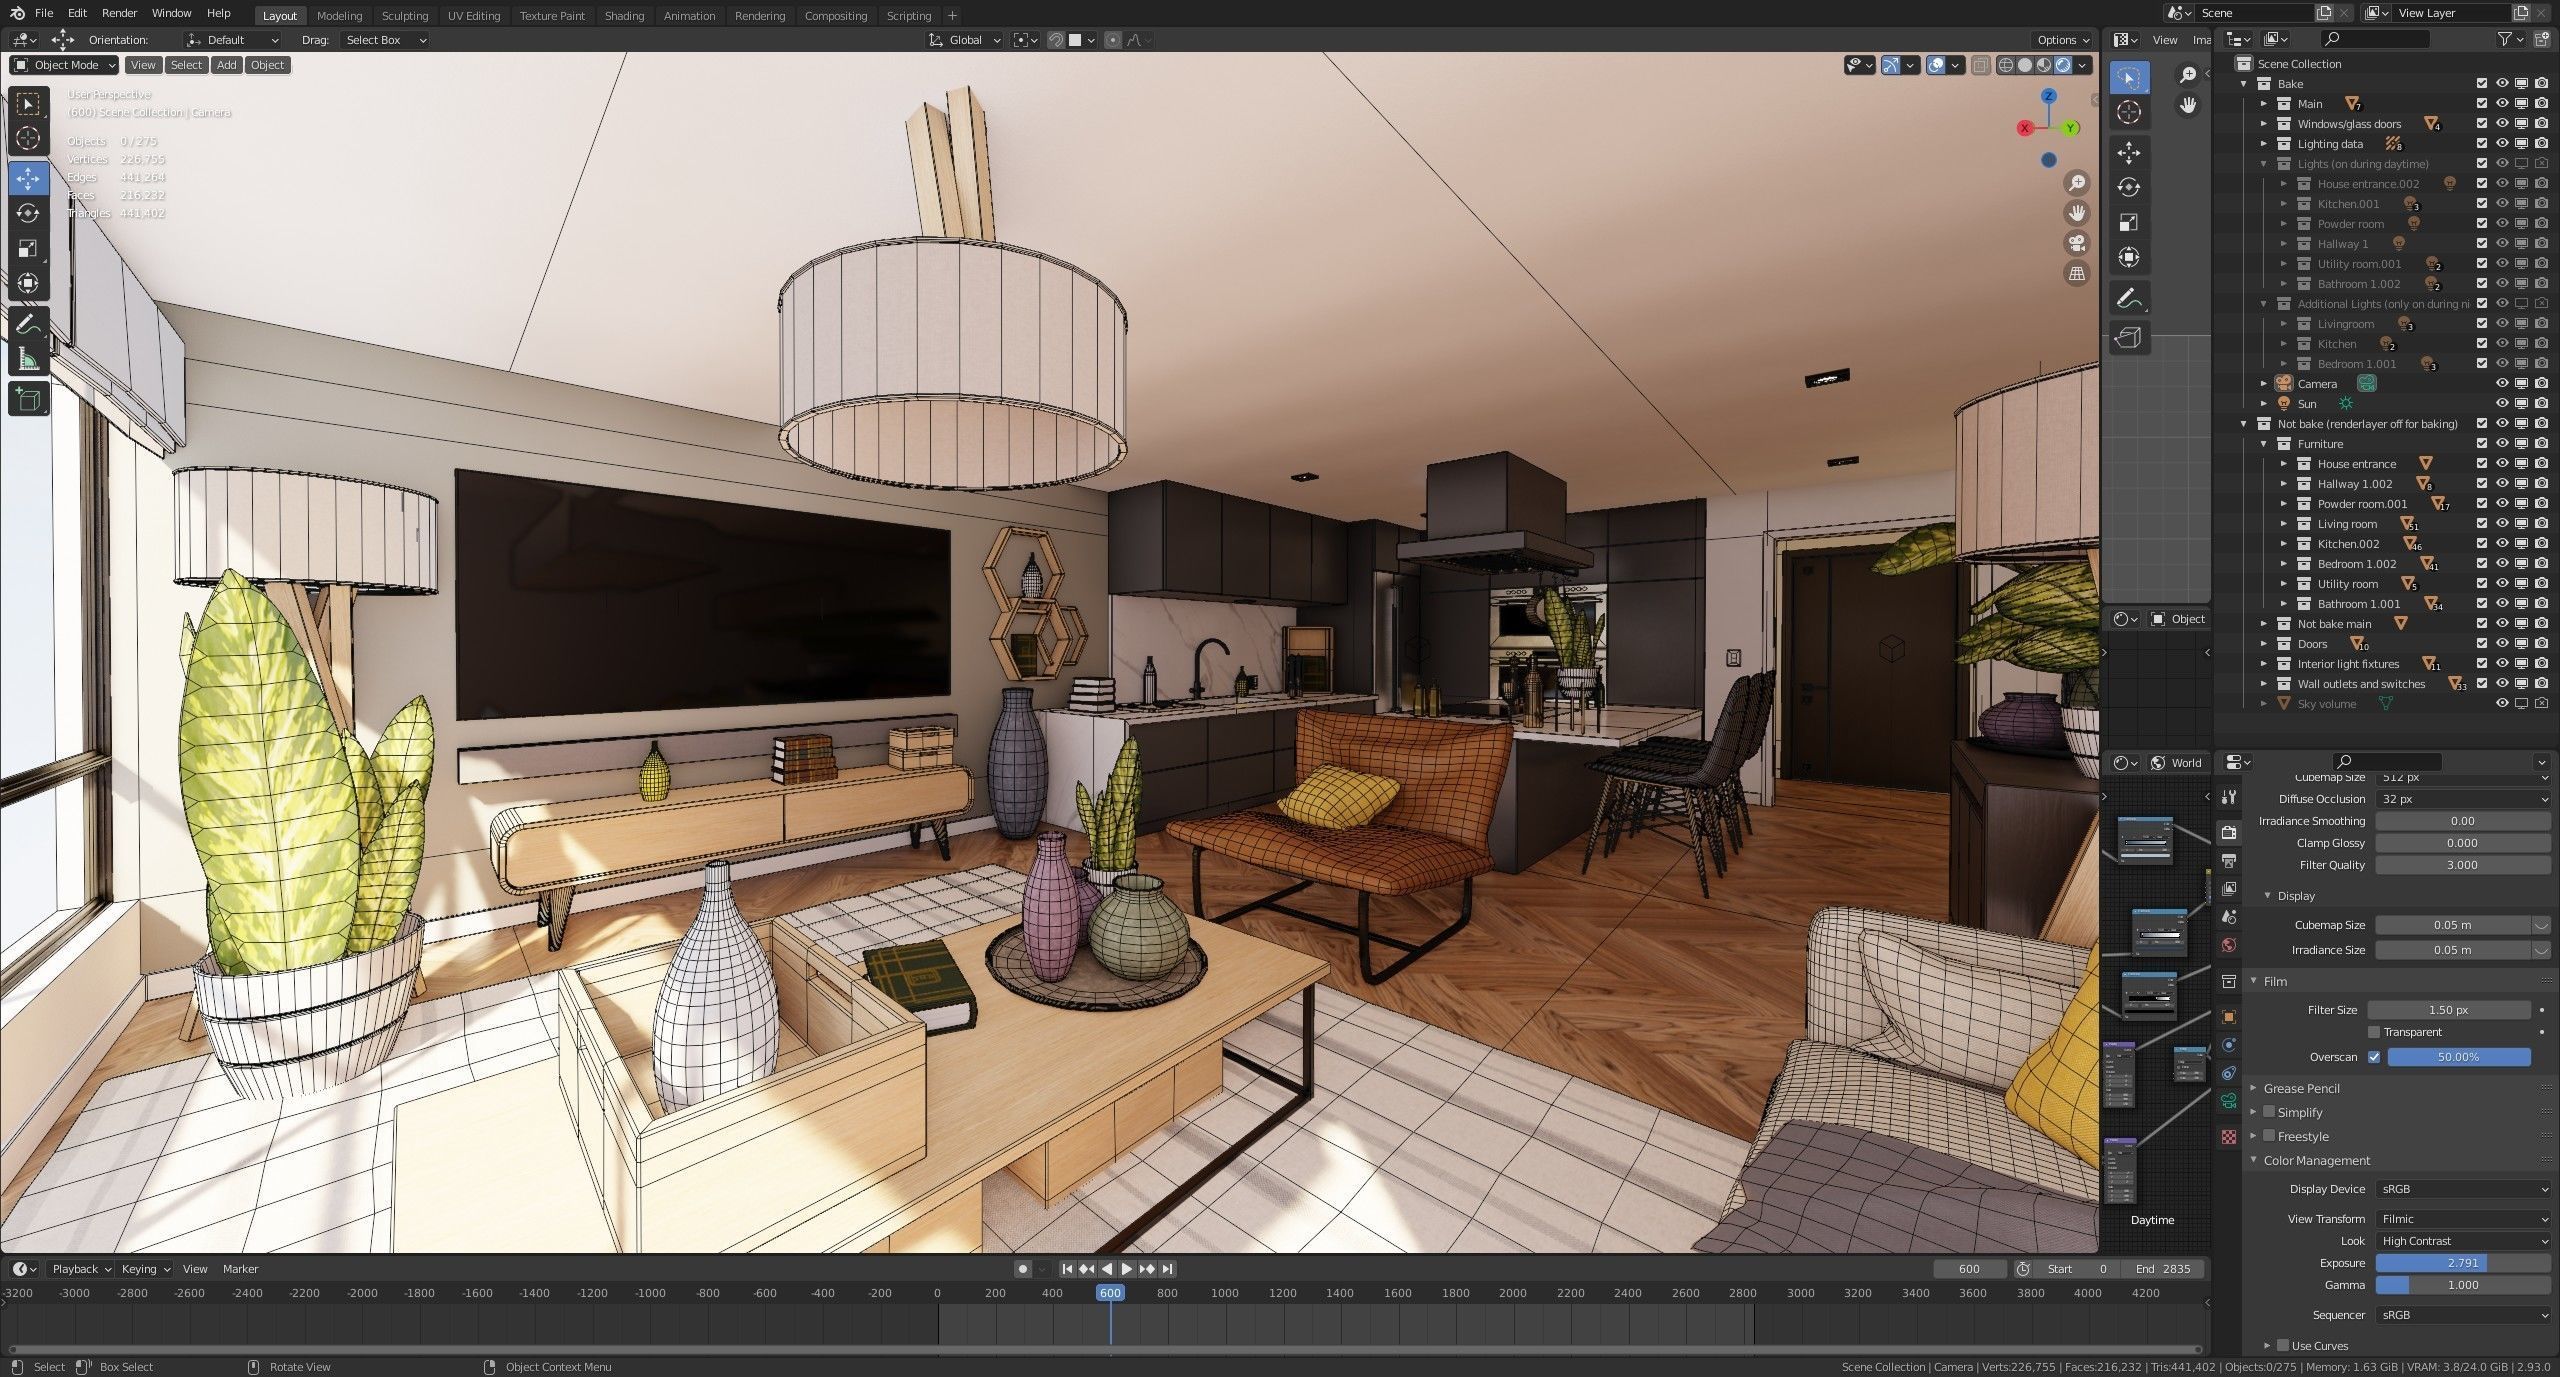Screen dimensions: 2560x1377
Task: Switch to the Shading workspace tab
Action: pos(624,15)
